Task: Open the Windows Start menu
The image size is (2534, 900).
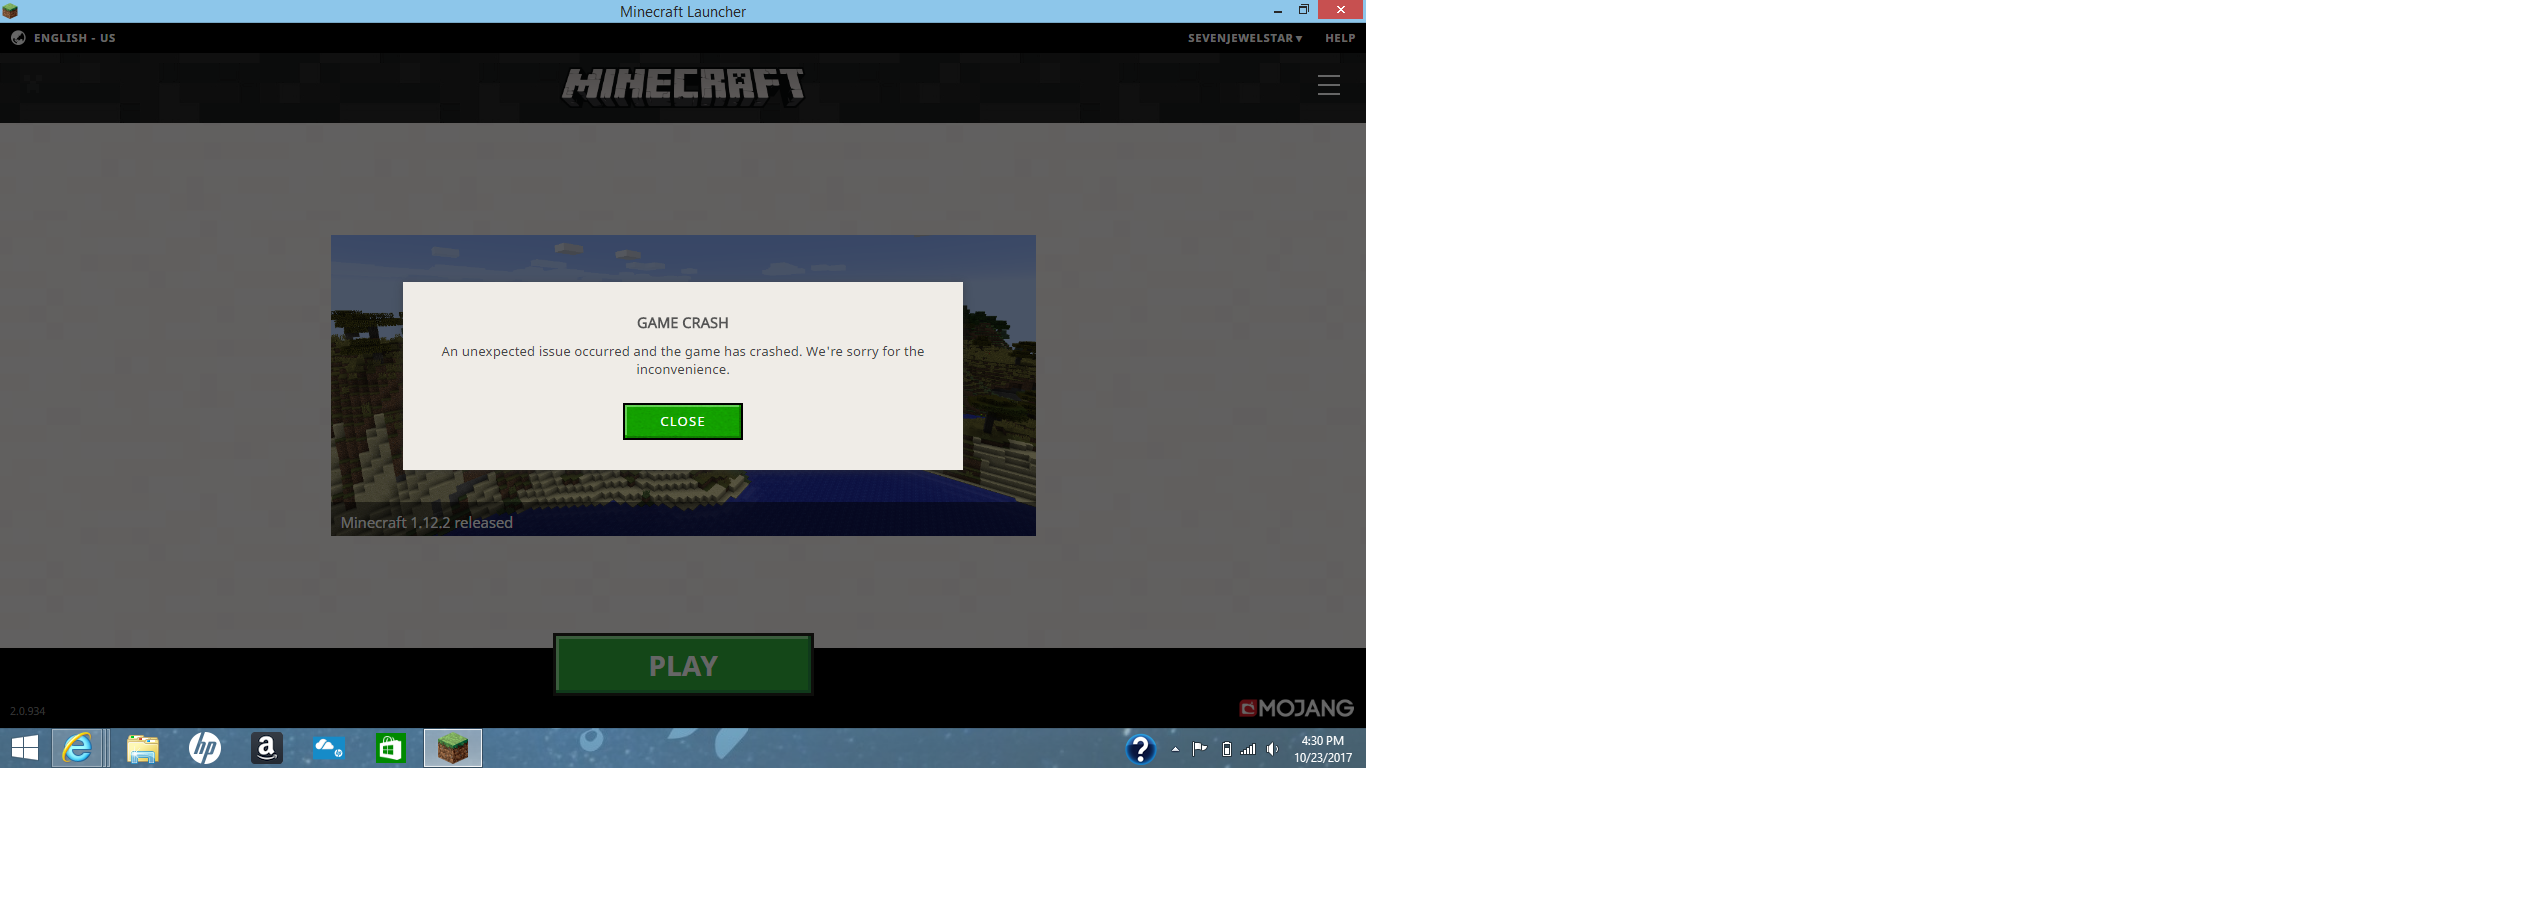Action: pyautogui.click(x=25, y=748)
